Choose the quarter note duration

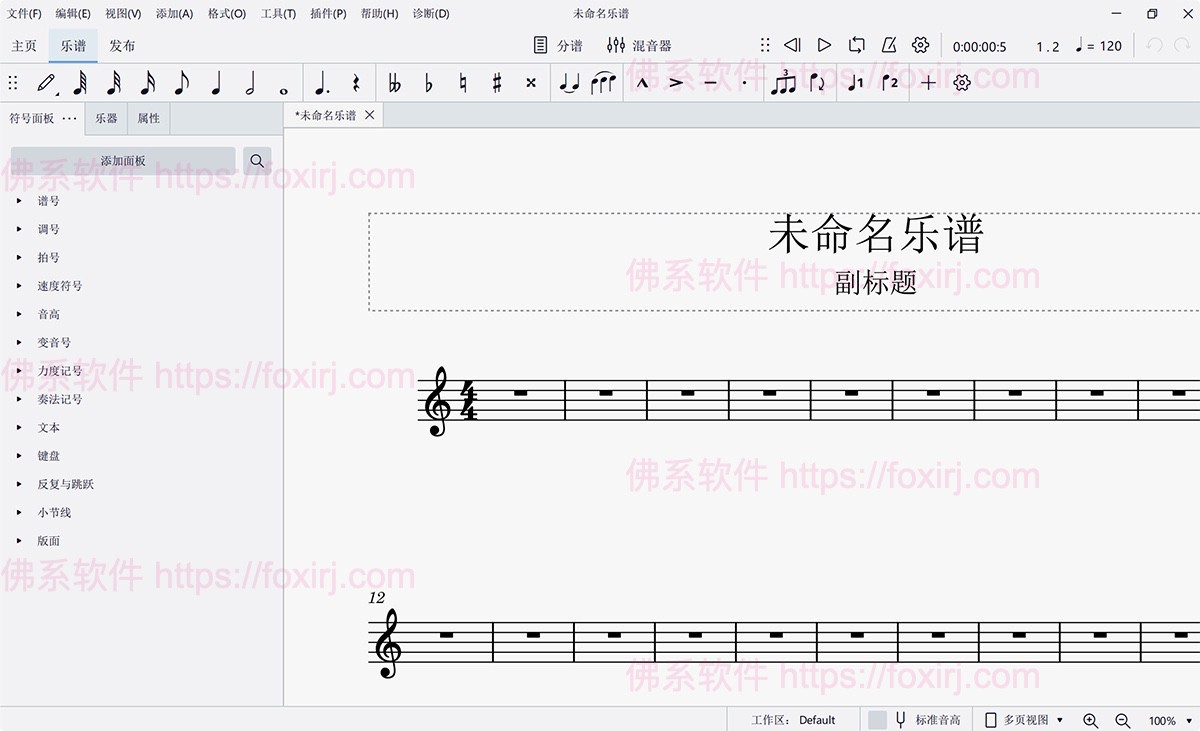(215, 83)
